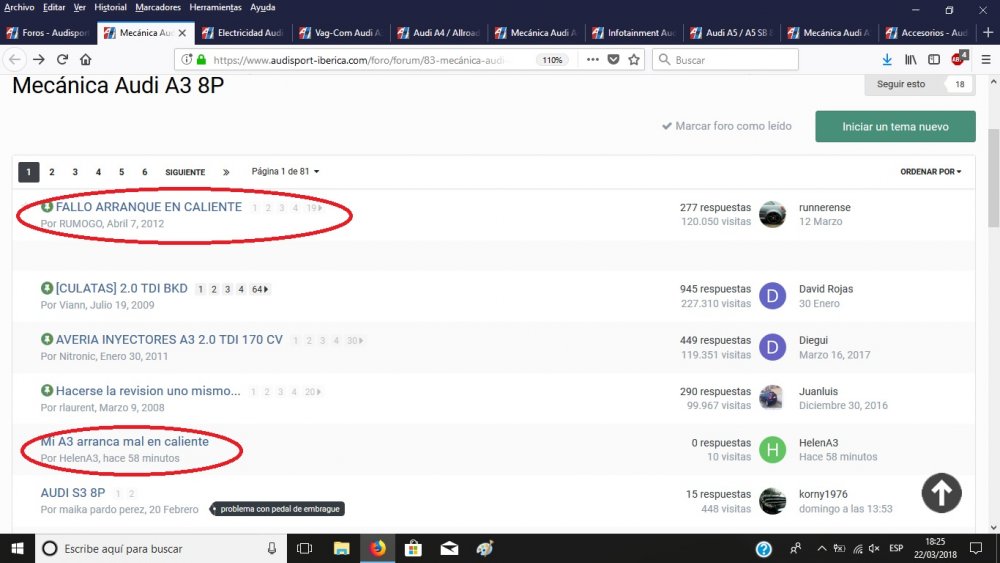Open the Historial menu
Viewport: 1000px width, 563px height.
point(110,8)
